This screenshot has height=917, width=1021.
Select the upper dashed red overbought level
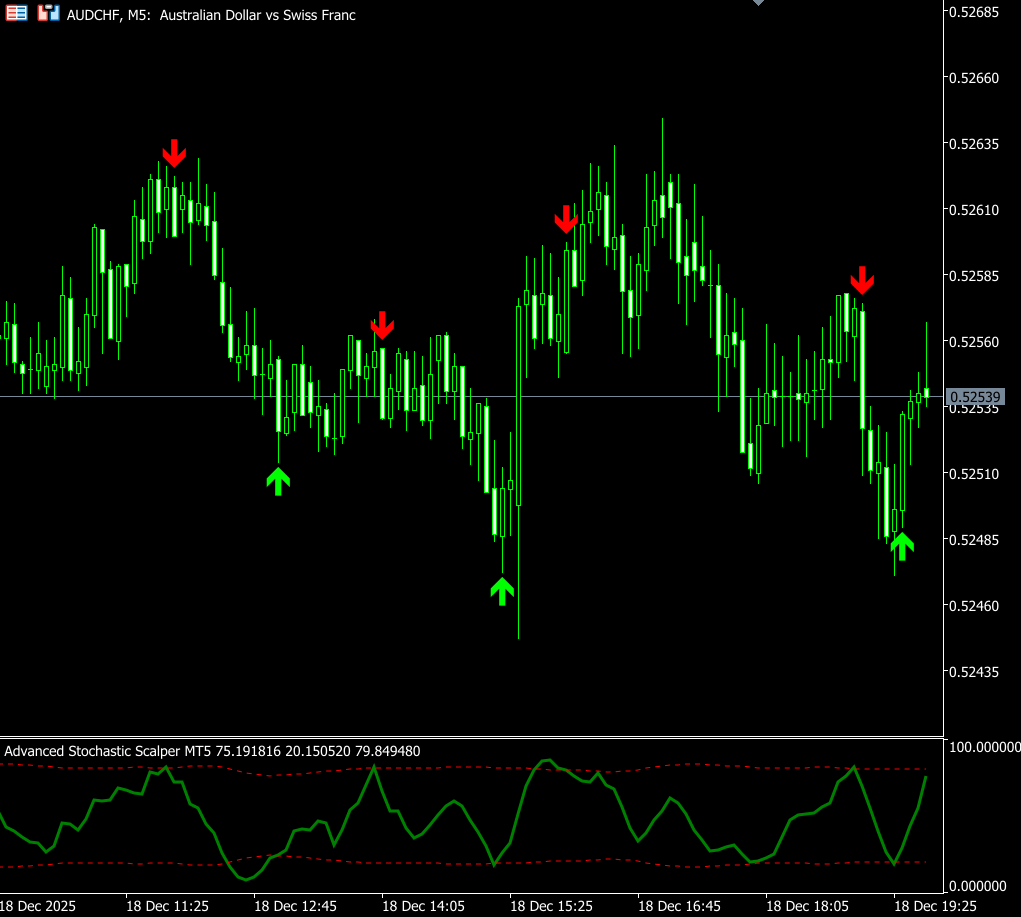click(x=463, y=769)
